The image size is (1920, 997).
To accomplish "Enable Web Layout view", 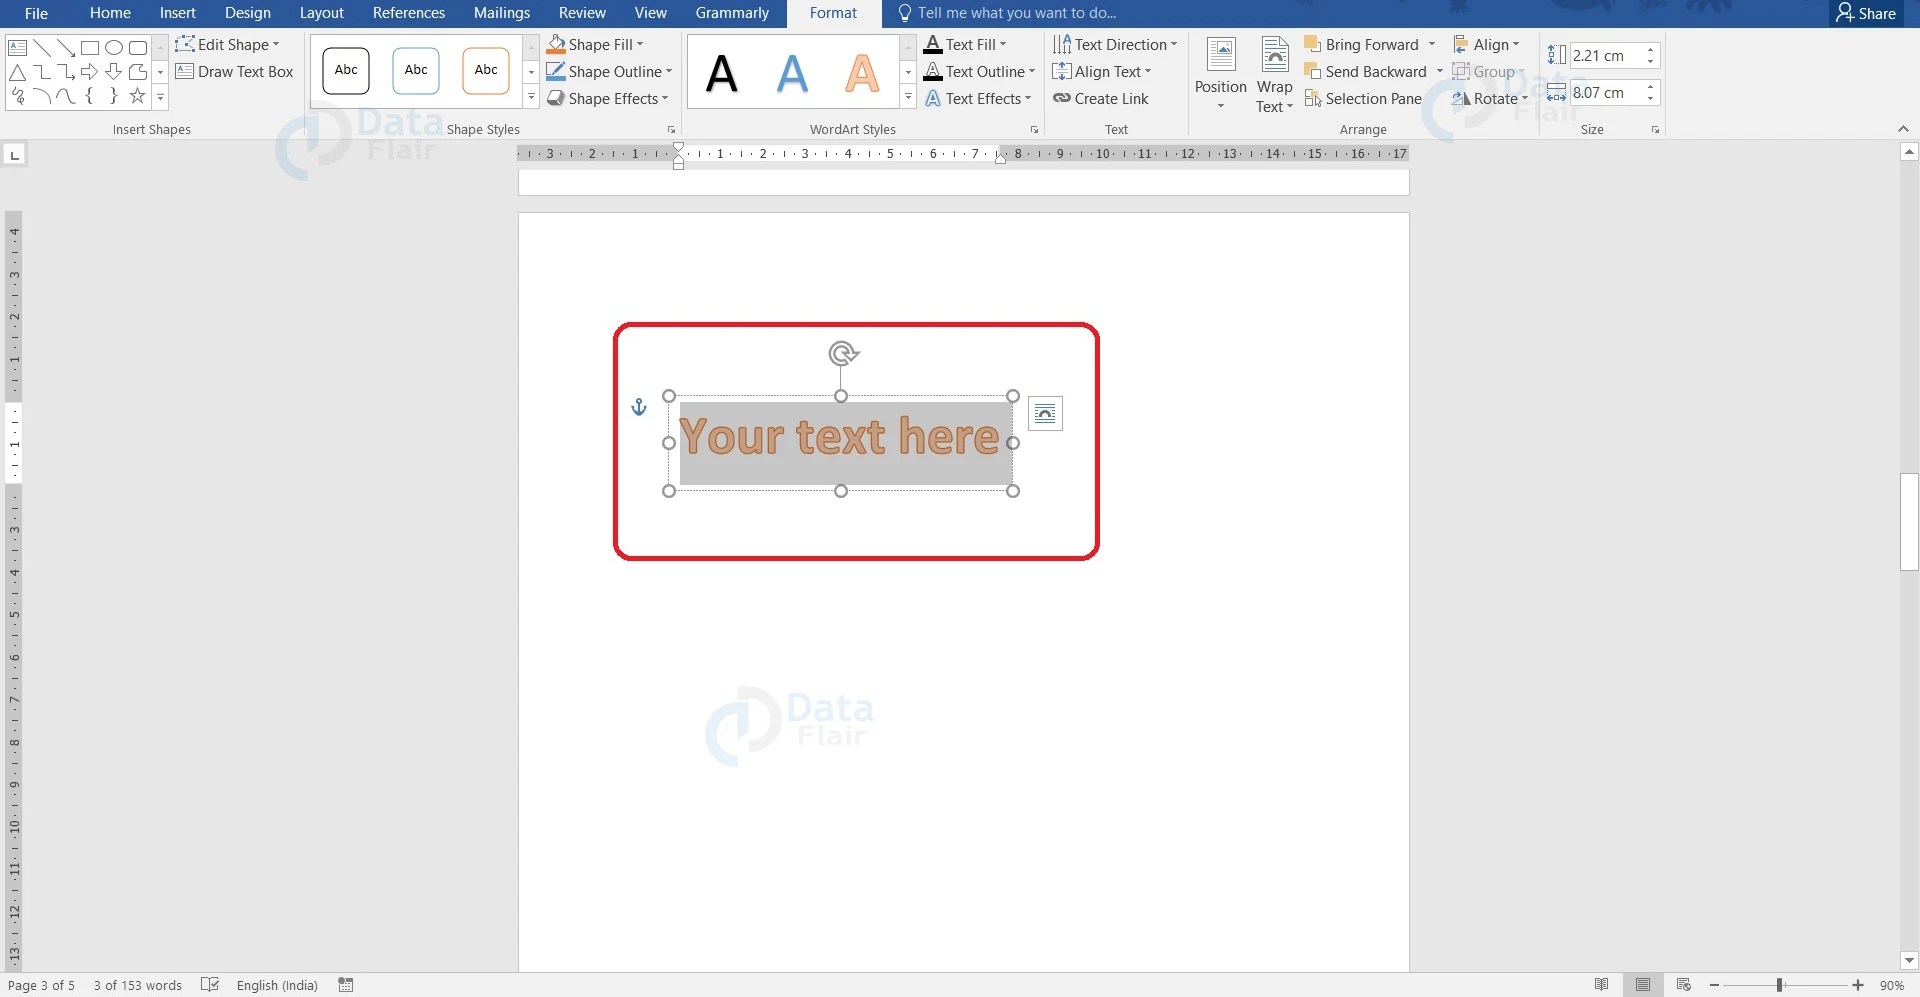I will [x=1683, y=985].
